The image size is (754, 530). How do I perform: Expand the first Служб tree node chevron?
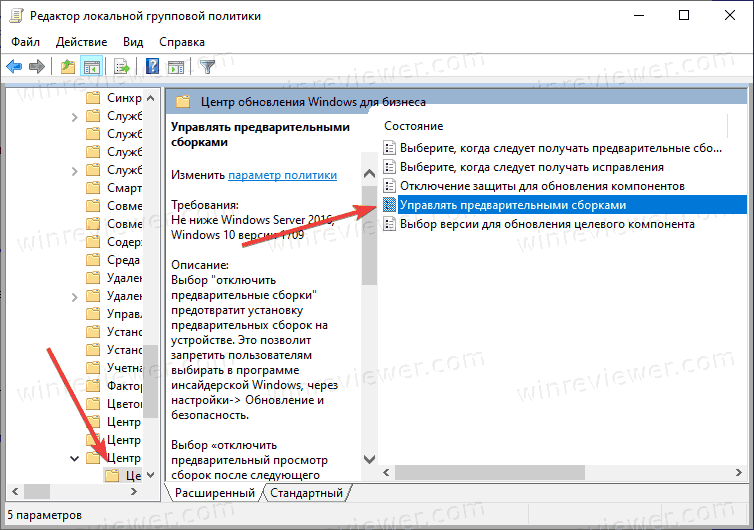click(74, 117)
